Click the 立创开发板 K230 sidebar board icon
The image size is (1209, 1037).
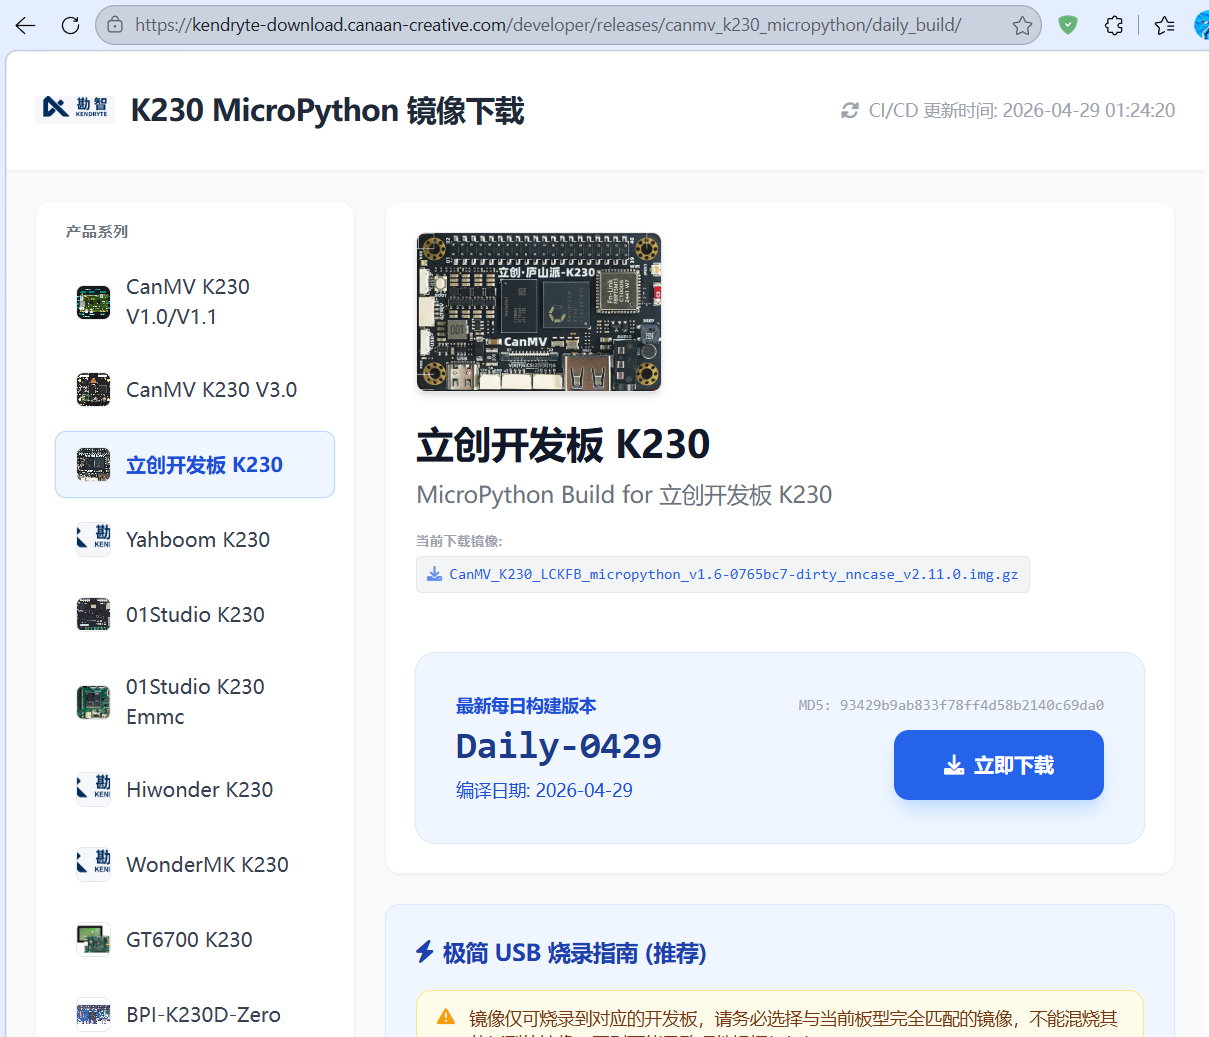pyautogui.click(x=93, y=464)
